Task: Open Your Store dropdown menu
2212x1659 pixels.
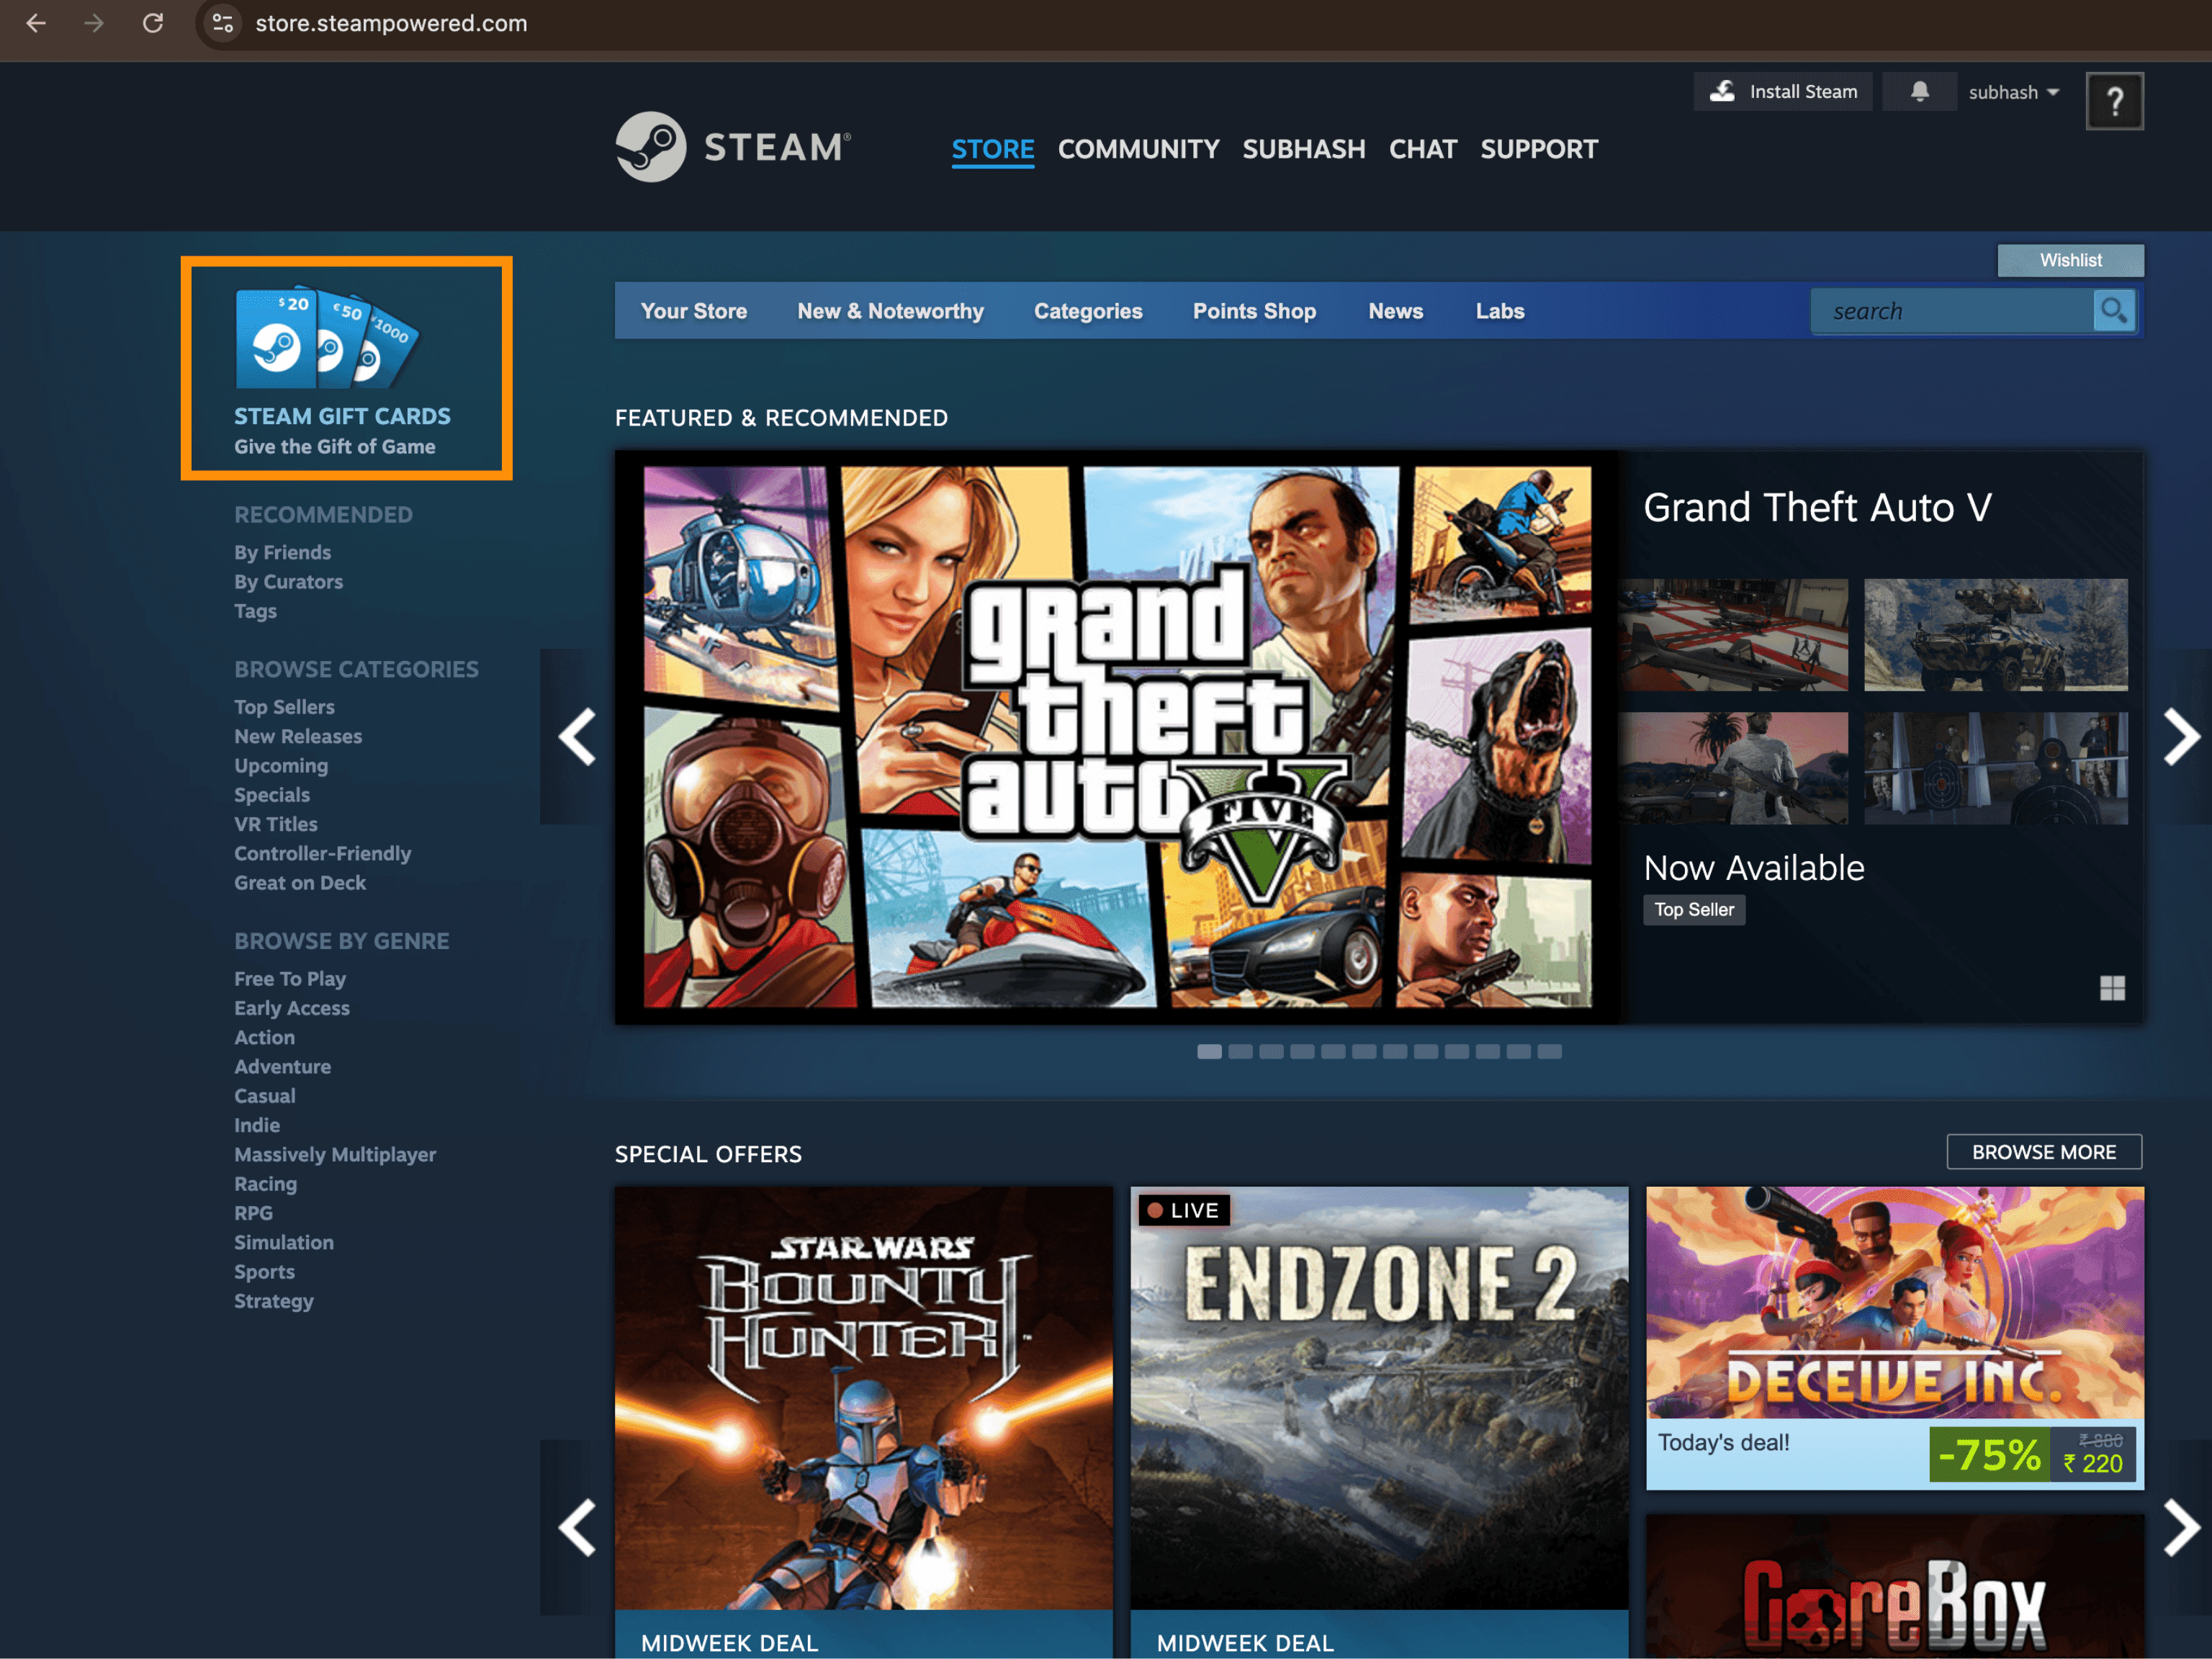Action: [694, 311]
